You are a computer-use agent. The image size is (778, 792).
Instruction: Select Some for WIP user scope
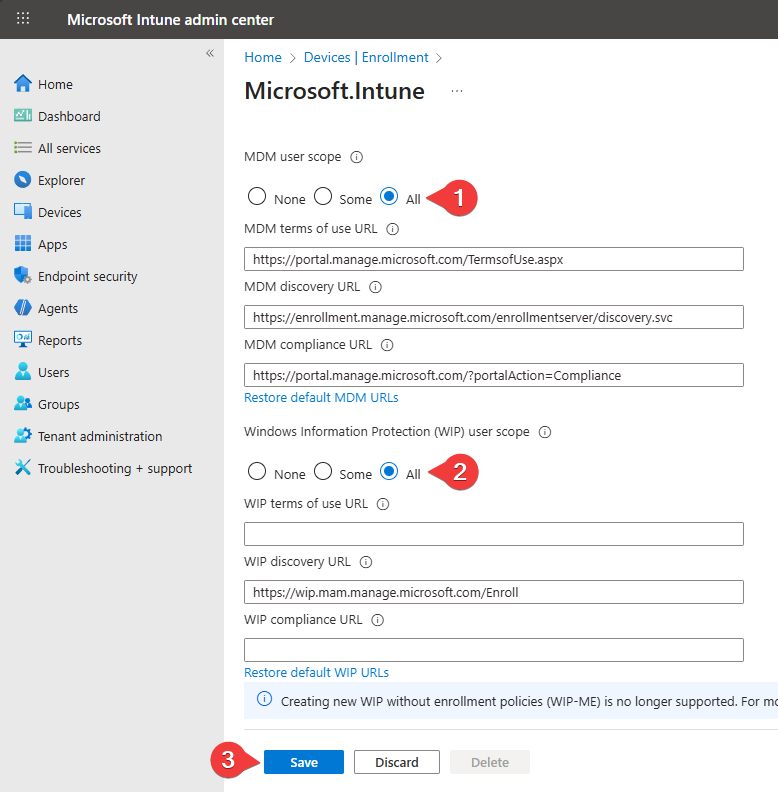point(323,471)
